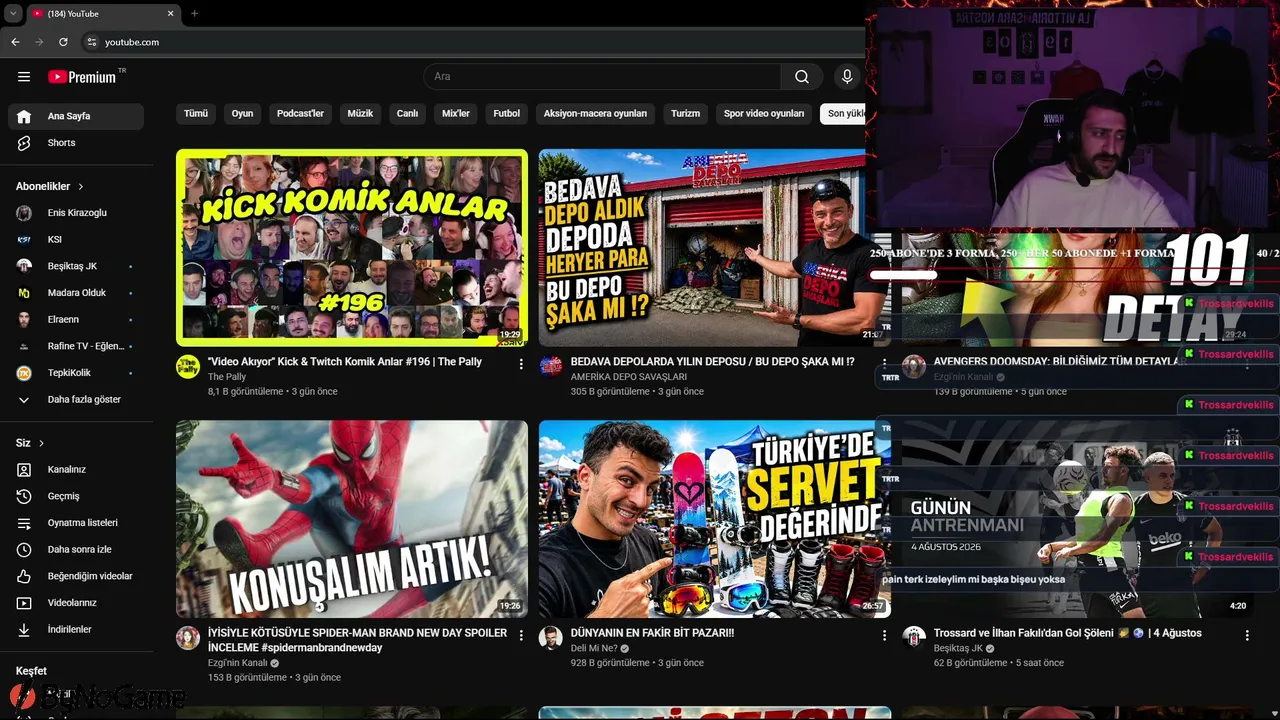
Task: Select the Müzik filter chip
Action: pyautogui.click(x=360, y=114)
